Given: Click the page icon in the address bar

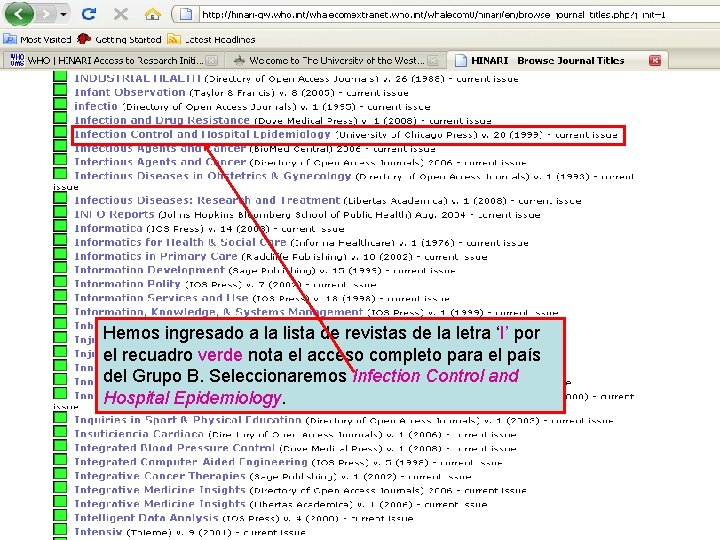Looking at the screenshot, I should 186,14.
